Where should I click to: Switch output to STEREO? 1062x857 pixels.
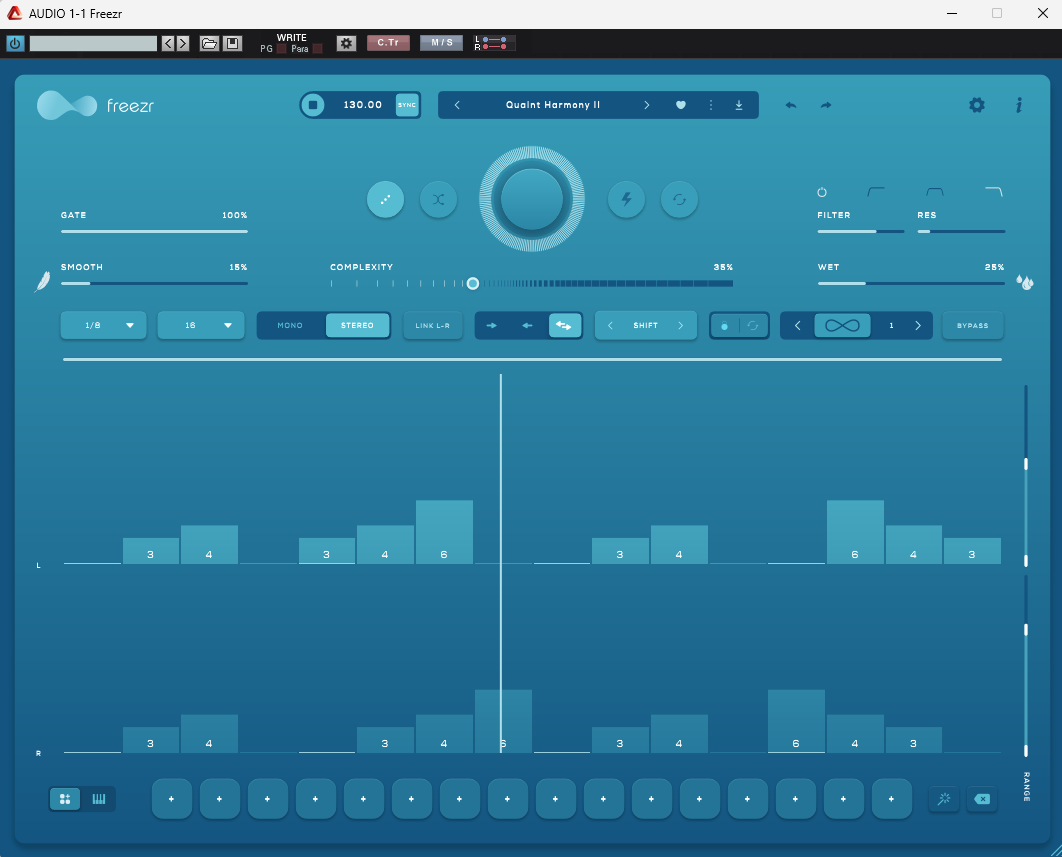pos(358,326)
